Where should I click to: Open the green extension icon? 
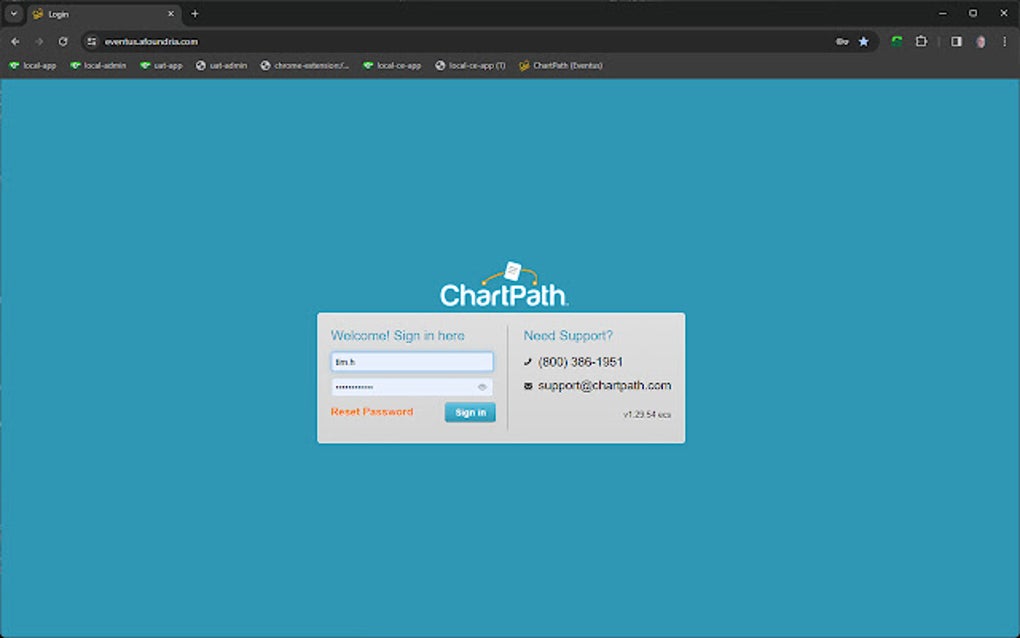pos(897,42)
